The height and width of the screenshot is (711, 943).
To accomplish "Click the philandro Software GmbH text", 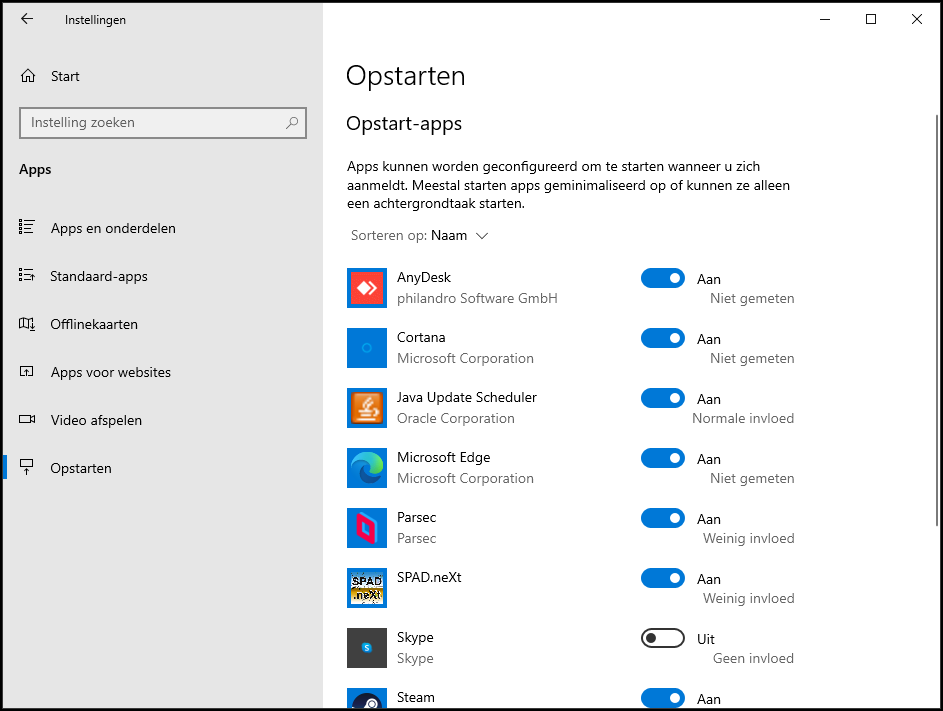I will pyautogui.click(x=477, y=298).
